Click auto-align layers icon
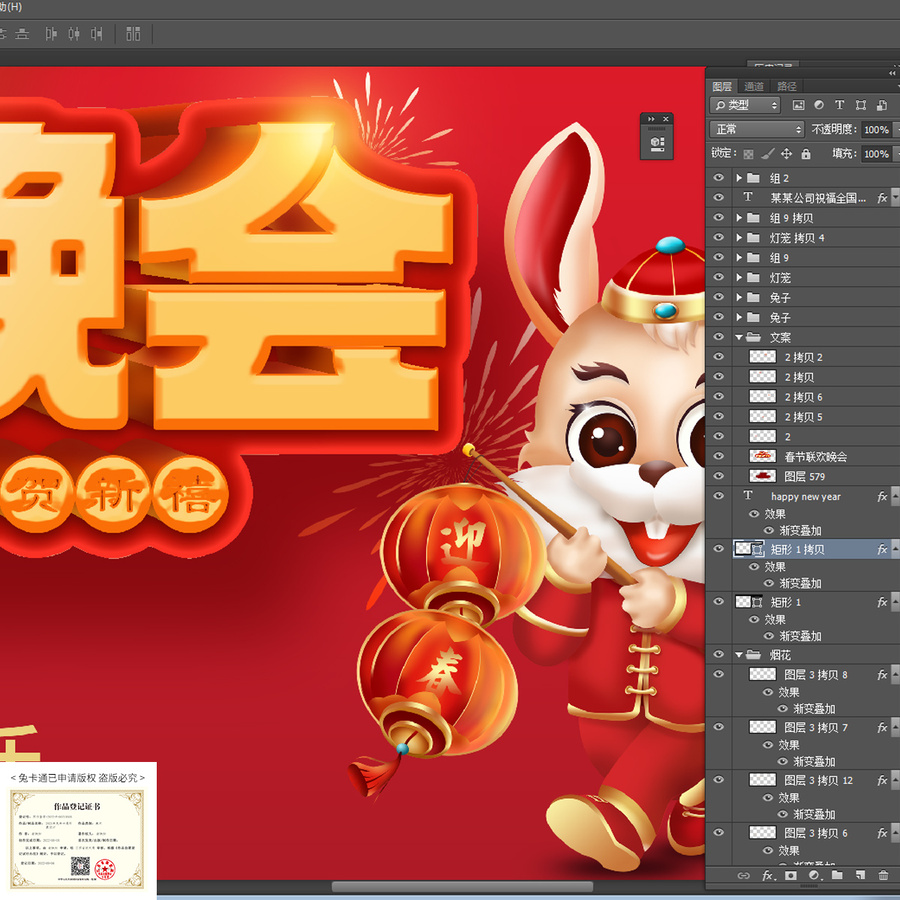Screen dimensions: 900x900 point(133,34)
